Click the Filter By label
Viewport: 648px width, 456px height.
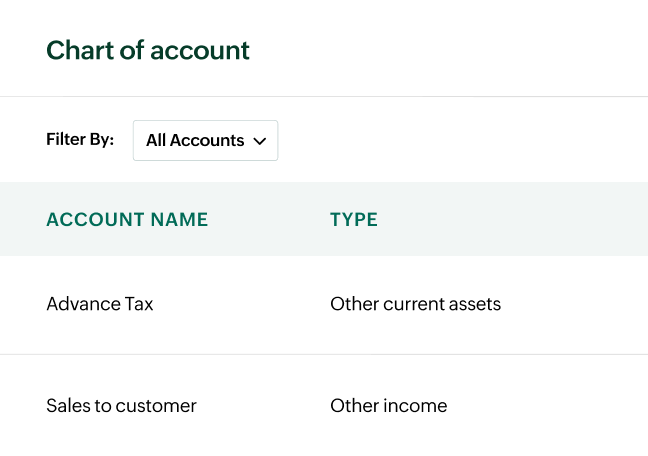80,139
